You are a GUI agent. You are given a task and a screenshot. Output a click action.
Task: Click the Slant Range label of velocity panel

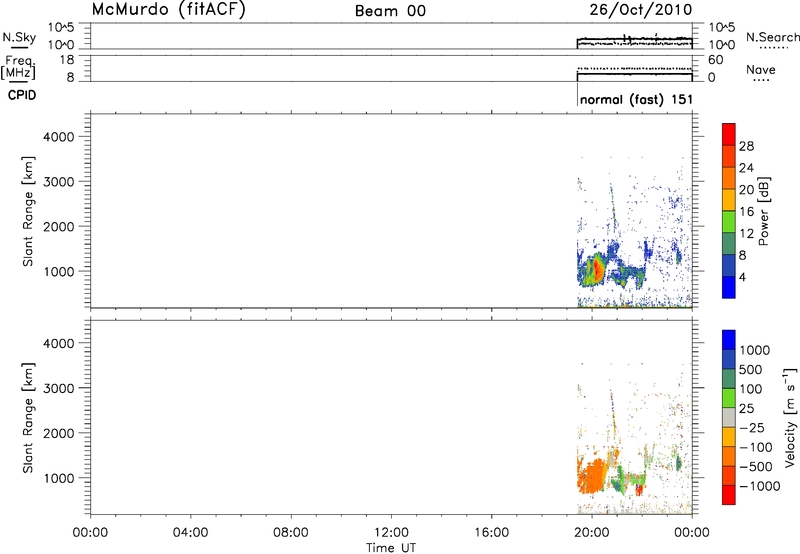pos(28,418)
